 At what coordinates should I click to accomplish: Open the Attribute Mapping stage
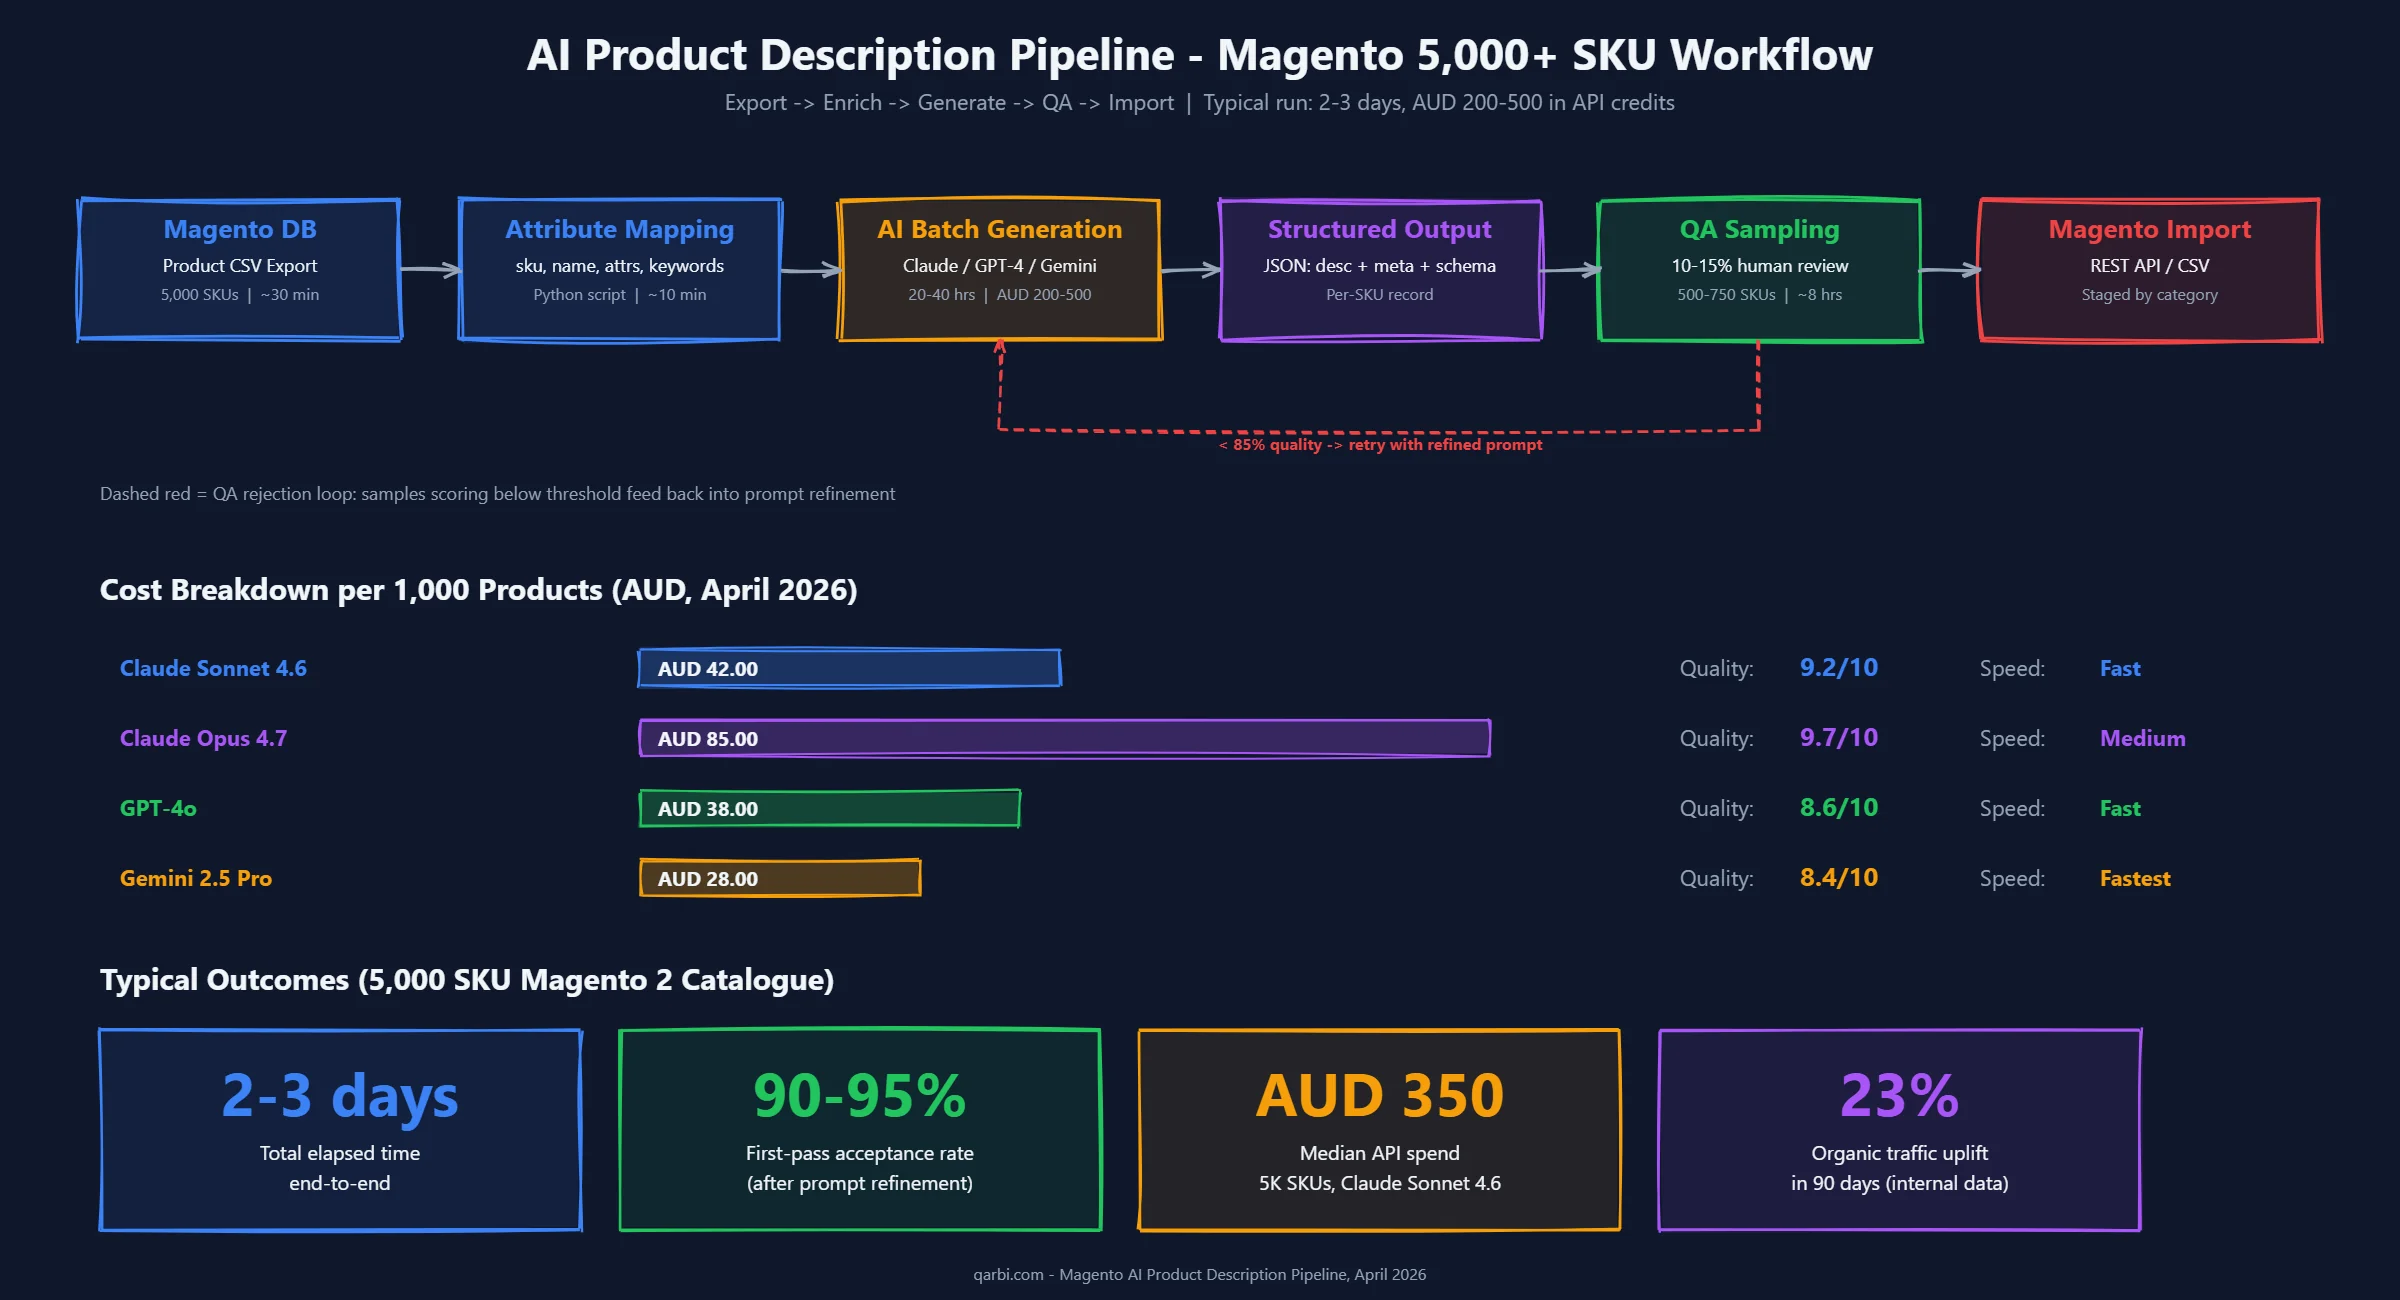coord(618,268)
